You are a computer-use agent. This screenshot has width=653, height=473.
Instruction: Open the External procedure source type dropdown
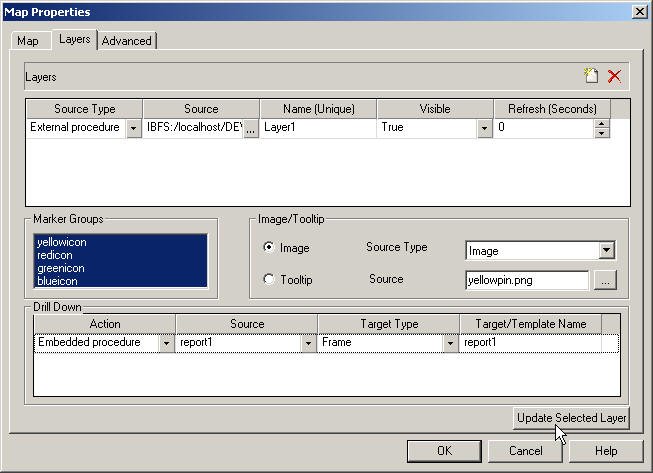133,128
